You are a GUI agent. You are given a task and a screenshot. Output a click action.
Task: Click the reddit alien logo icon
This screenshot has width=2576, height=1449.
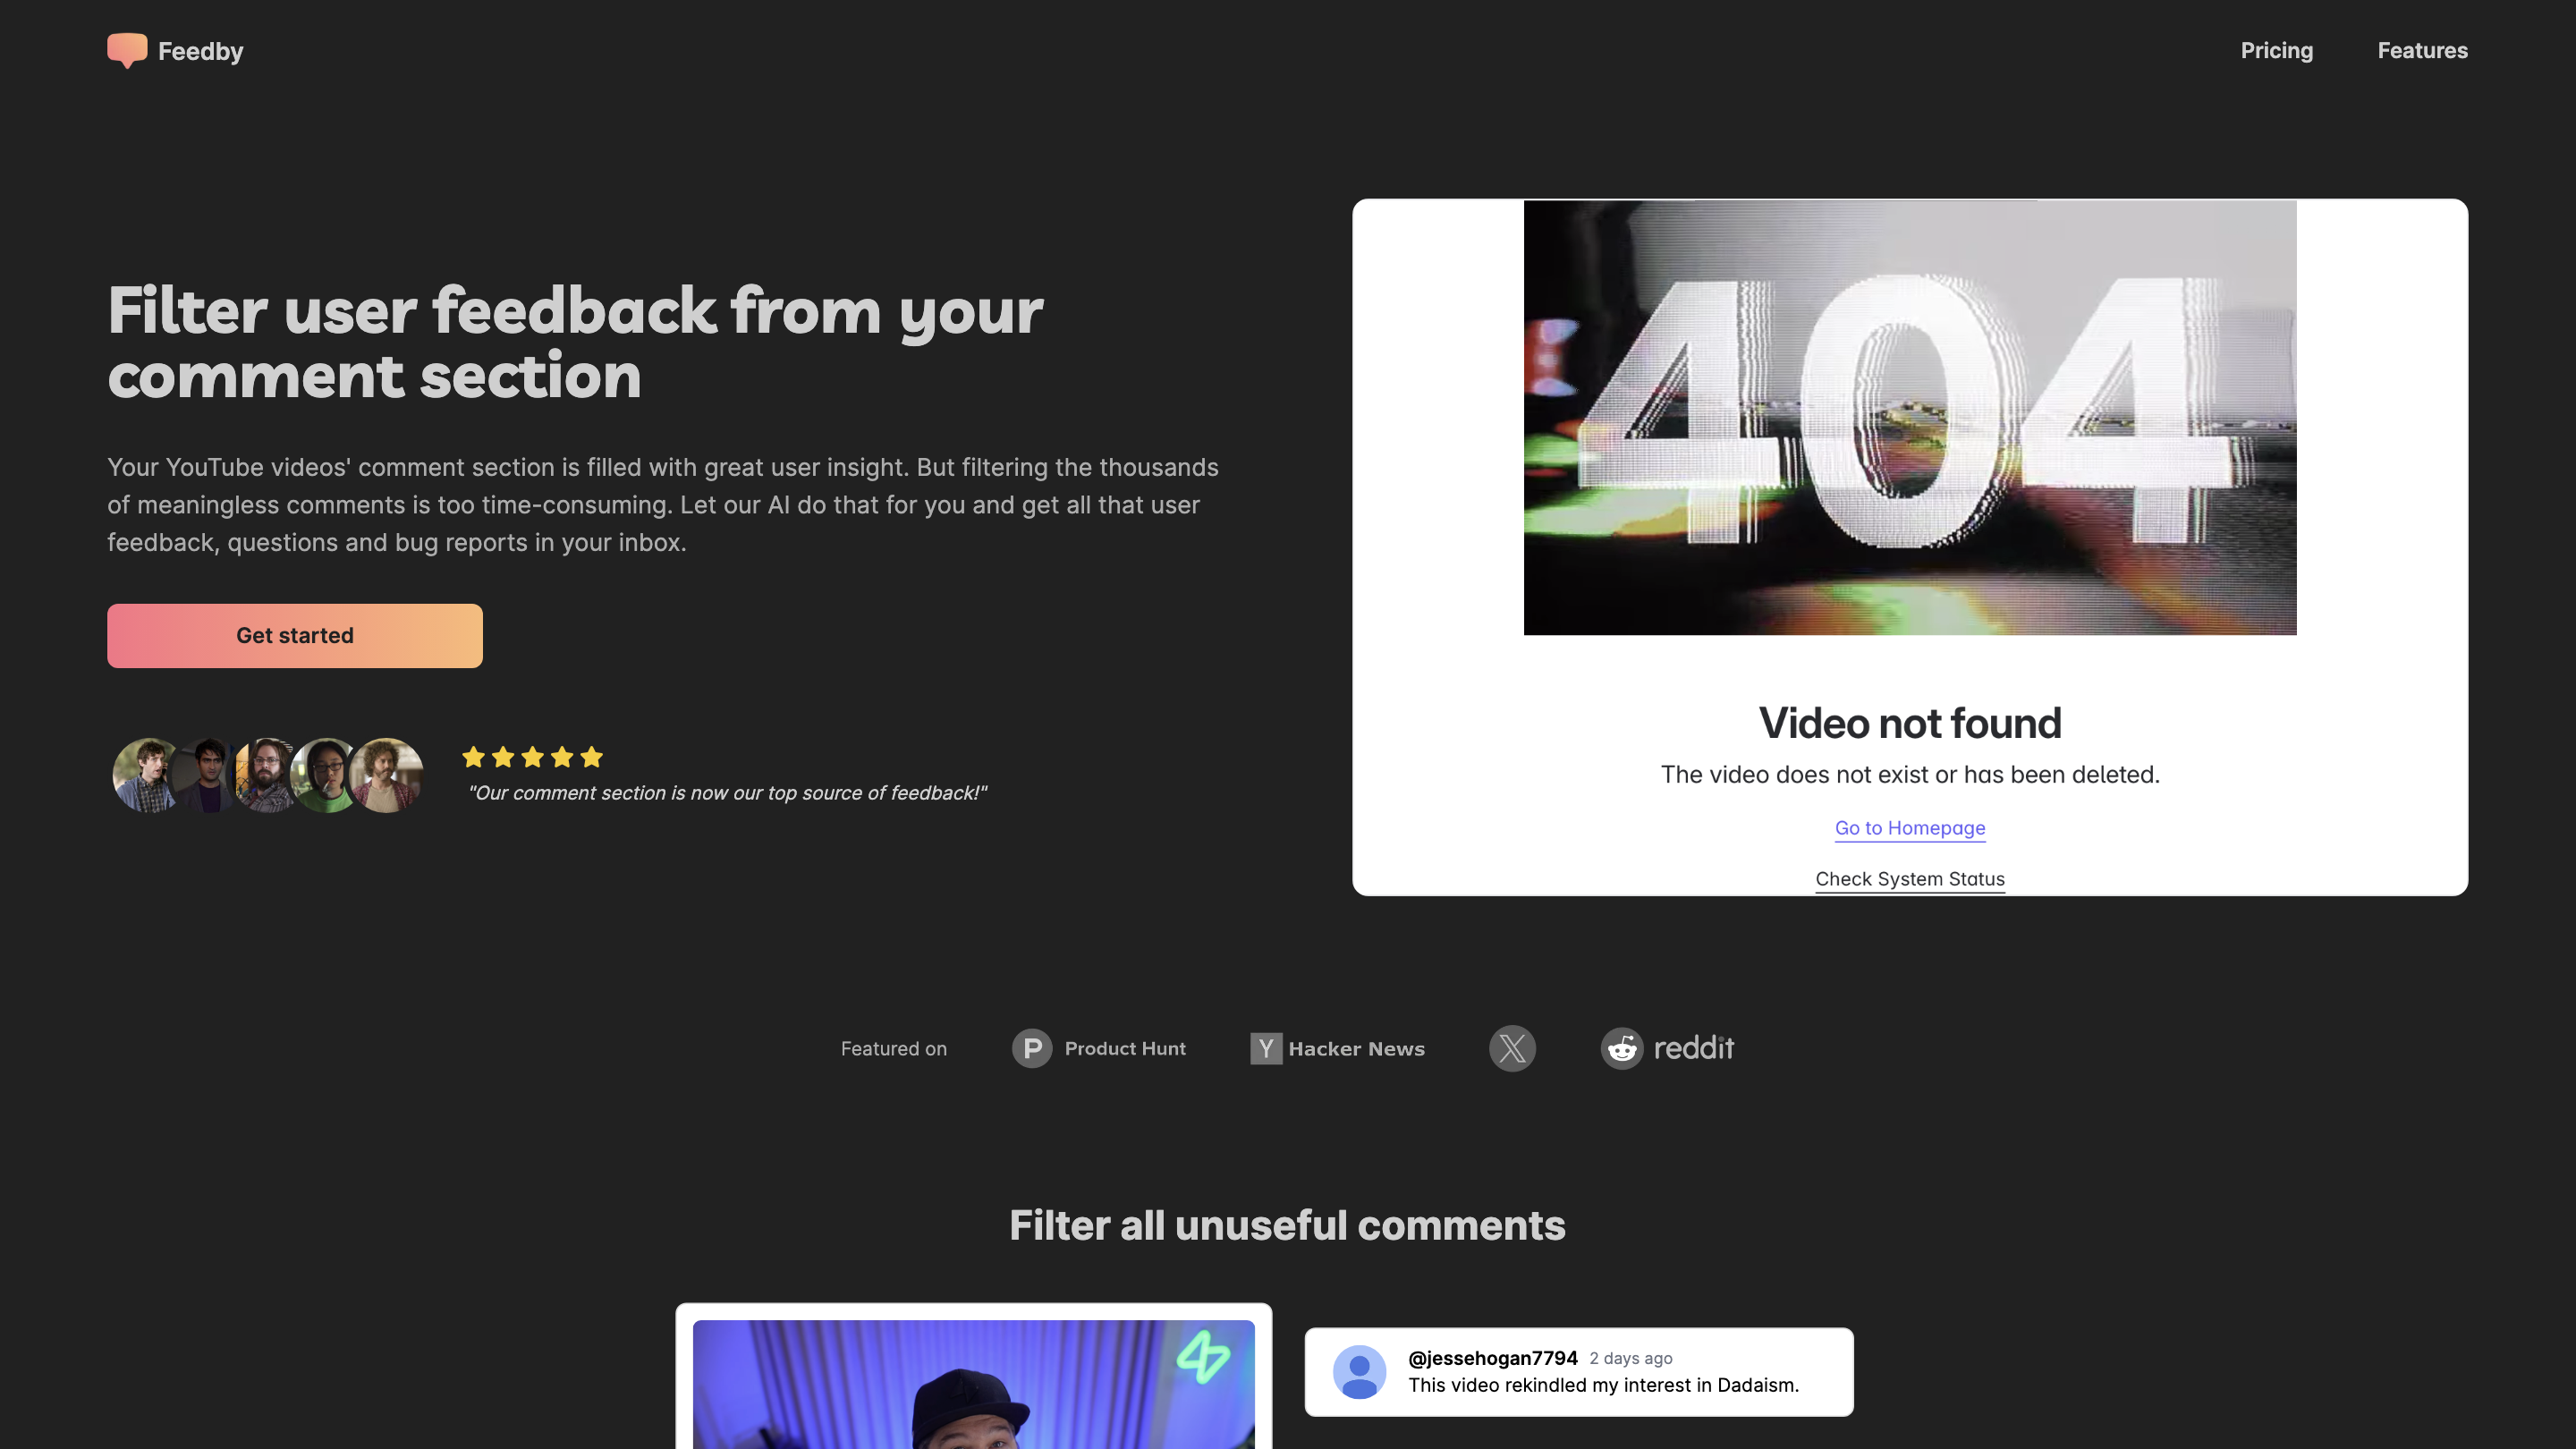1621,1048
